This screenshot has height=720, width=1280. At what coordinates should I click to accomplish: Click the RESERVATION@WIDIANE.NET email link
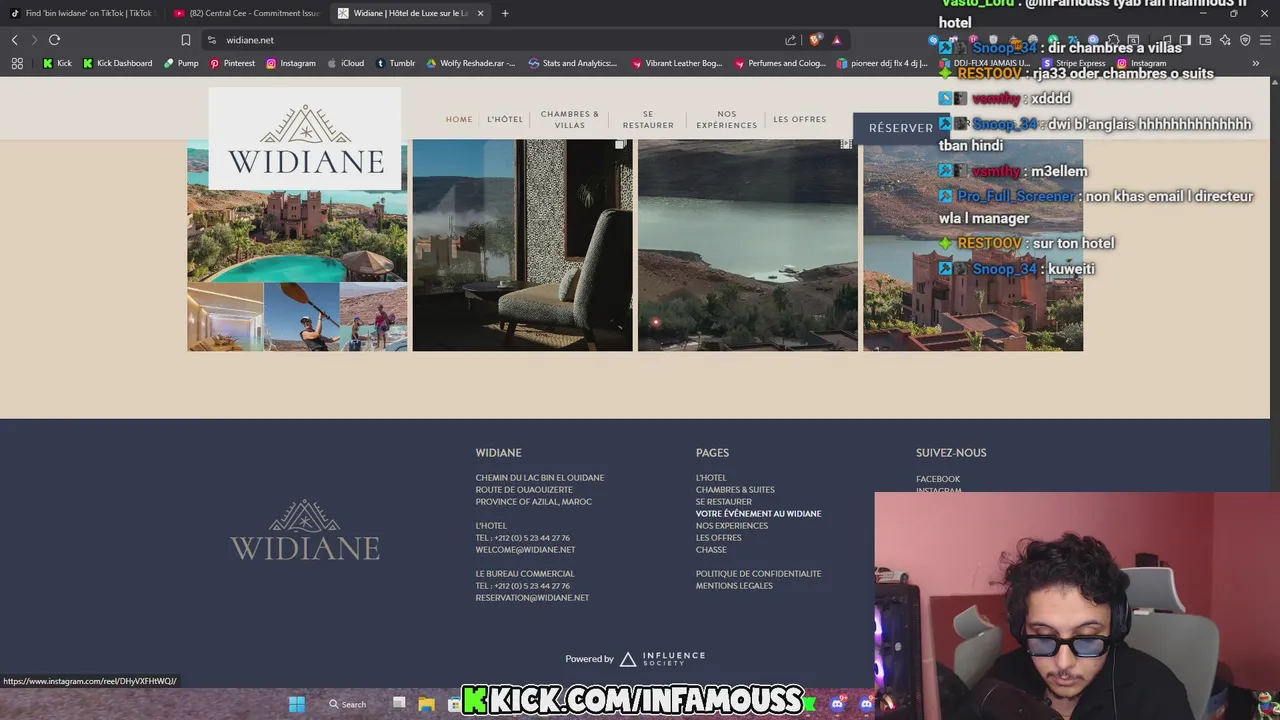point(532,598)
